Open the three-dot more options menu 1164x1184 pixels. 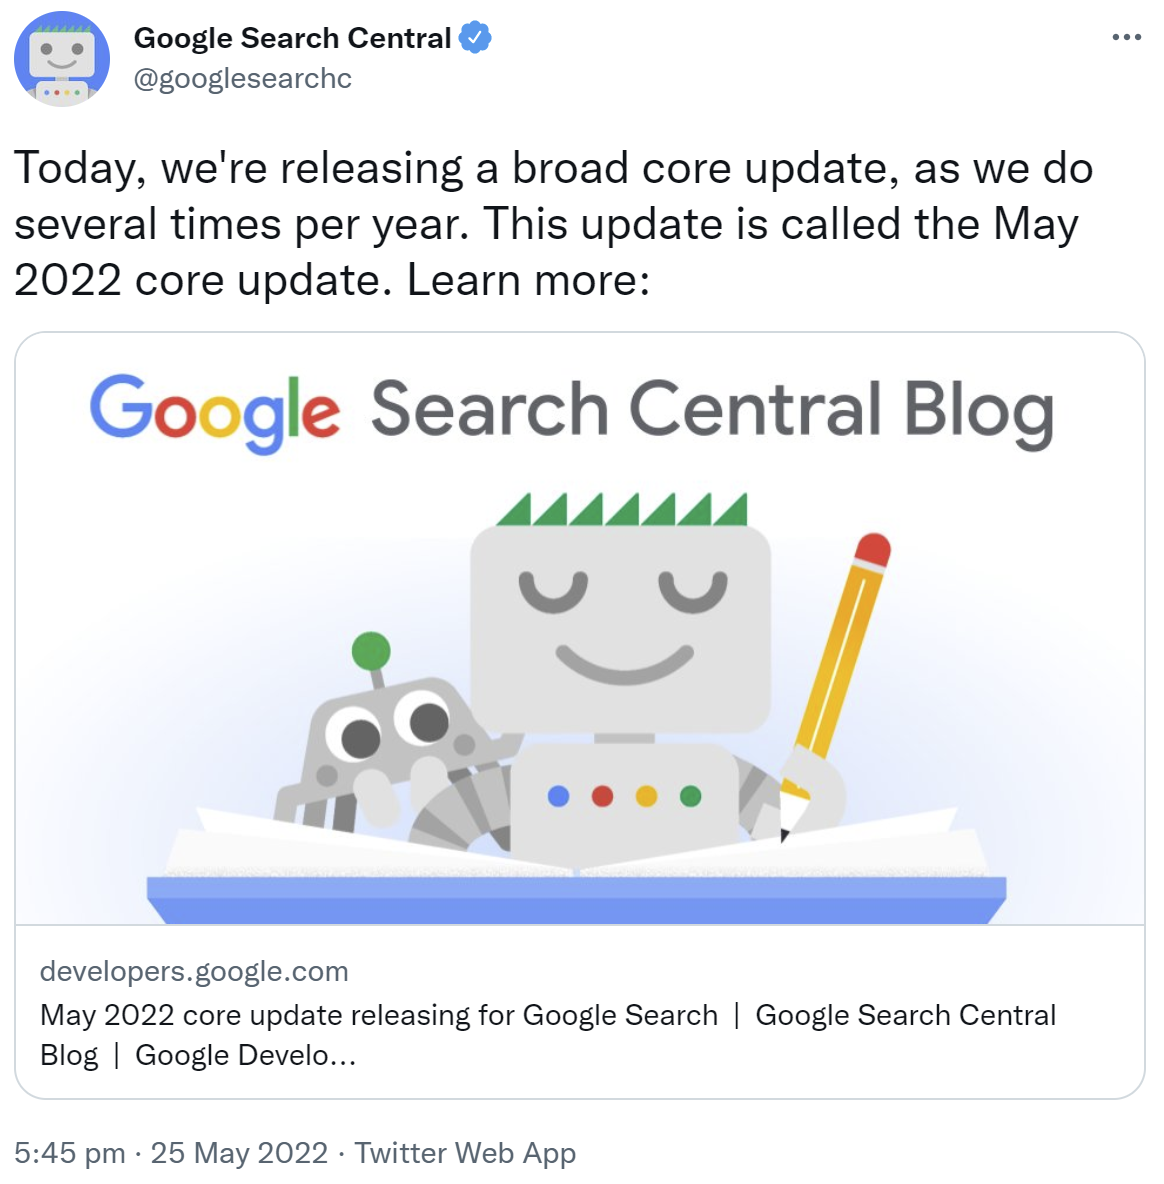coord(1129,36)
